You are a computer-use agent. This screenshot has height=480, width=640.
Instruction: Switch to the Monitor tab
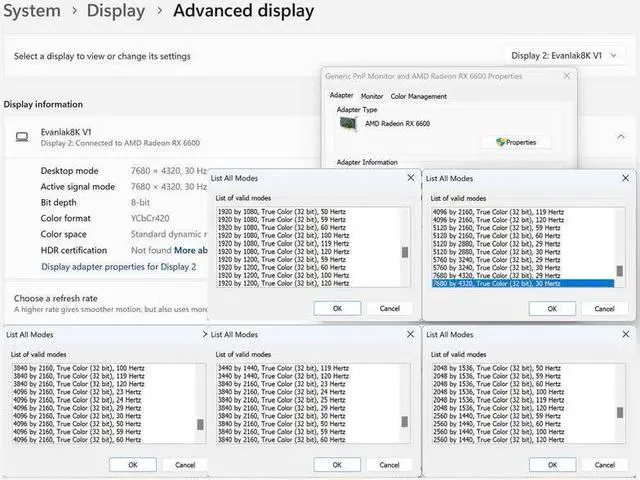point(372,96)
